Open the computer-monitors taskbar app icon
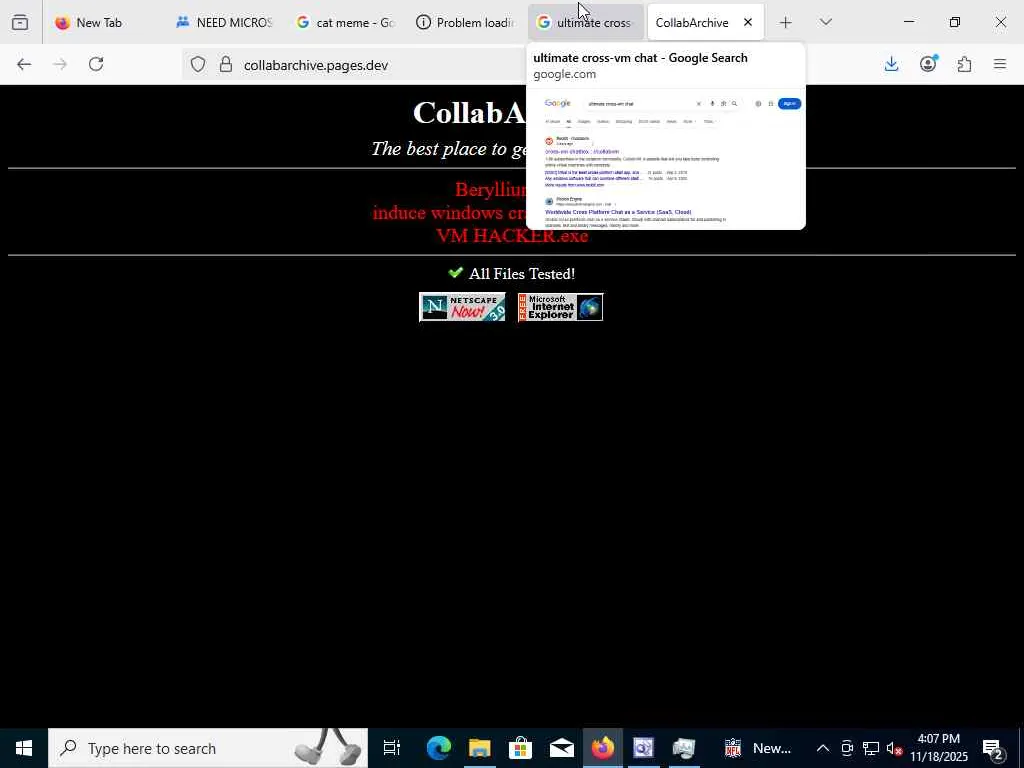1024x768 pixels. (684, 748)
